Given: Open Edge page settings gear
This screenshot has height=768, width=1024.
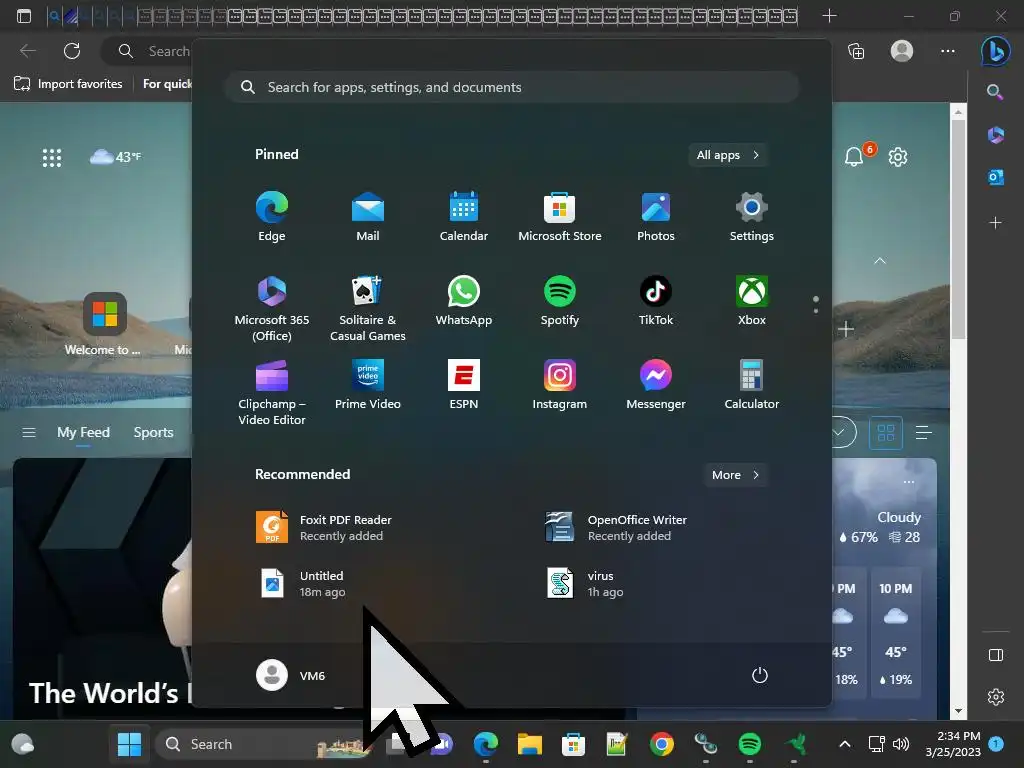Looking at the screenshot, I should pos(898,157).
